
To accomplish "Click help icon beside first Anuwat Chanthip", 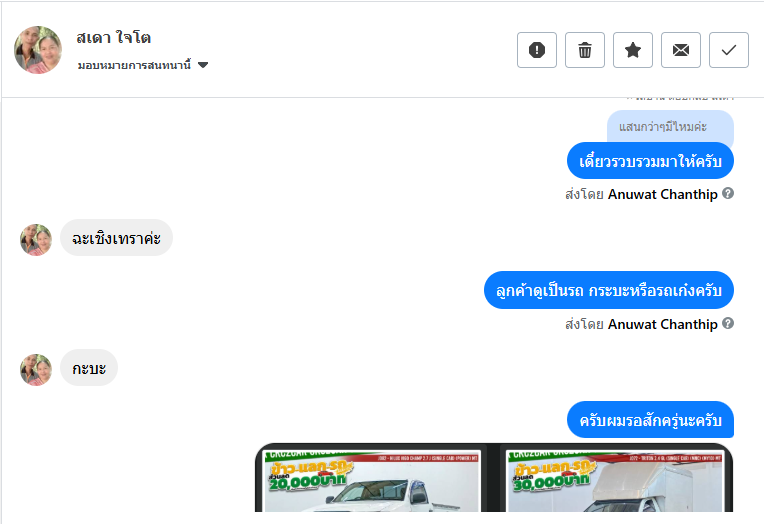I will coord(728,194).
